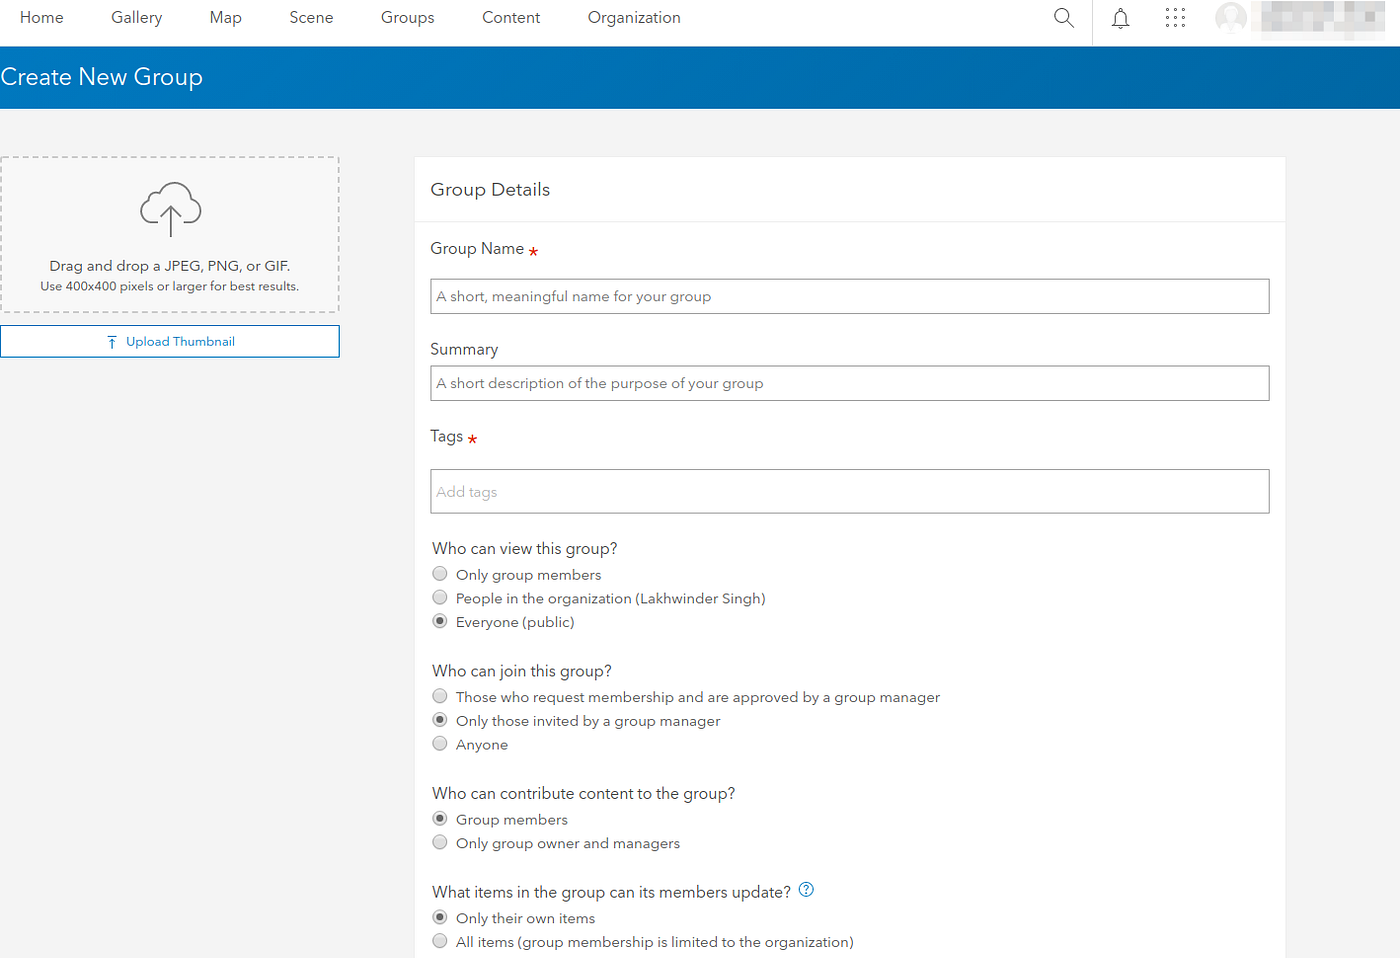Select Only group owner and managers for contributions
This screenshot has height=958, width=1400.
coord(440,841)
